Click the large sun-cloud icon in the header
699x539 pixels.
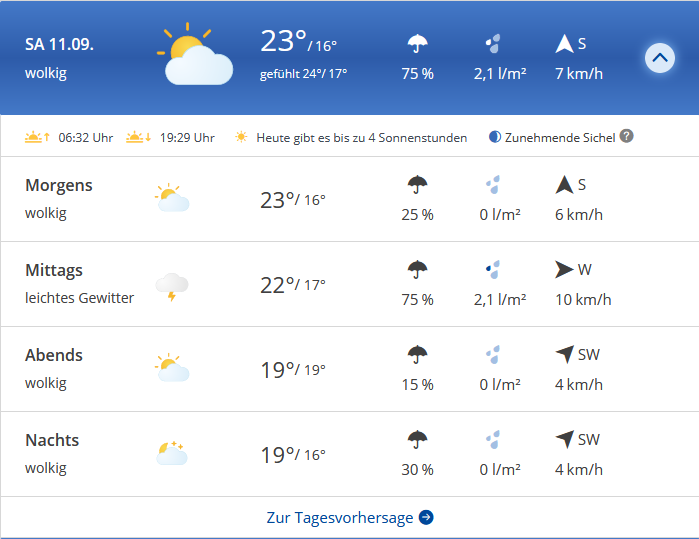pyautogui.click(x=197, y=57)
